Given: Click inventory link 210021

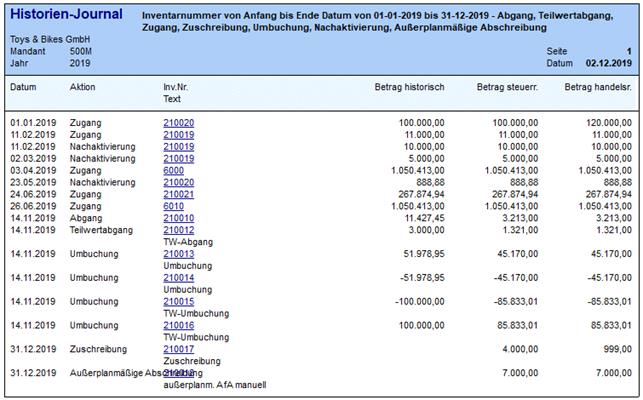Looking at the screenshot, I should point(178,194).
